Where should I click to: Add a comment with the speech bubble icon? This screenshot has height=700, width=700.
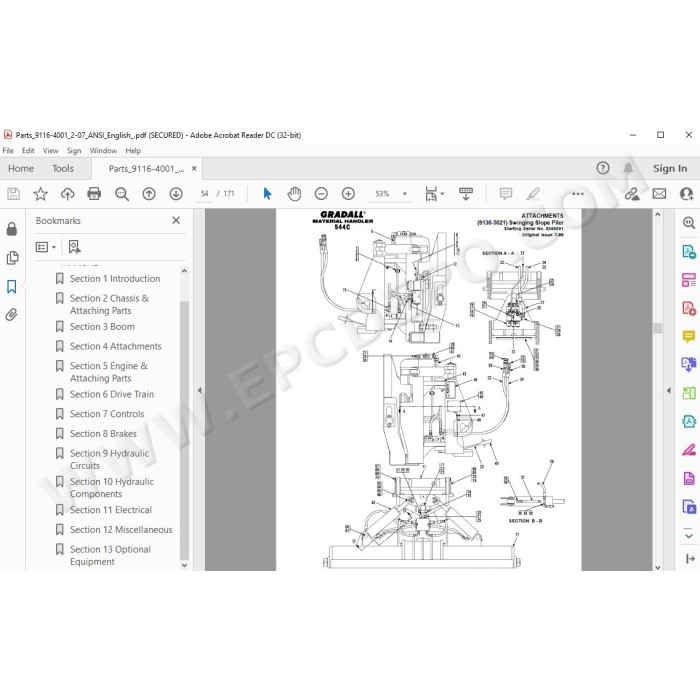coord(506,194)
